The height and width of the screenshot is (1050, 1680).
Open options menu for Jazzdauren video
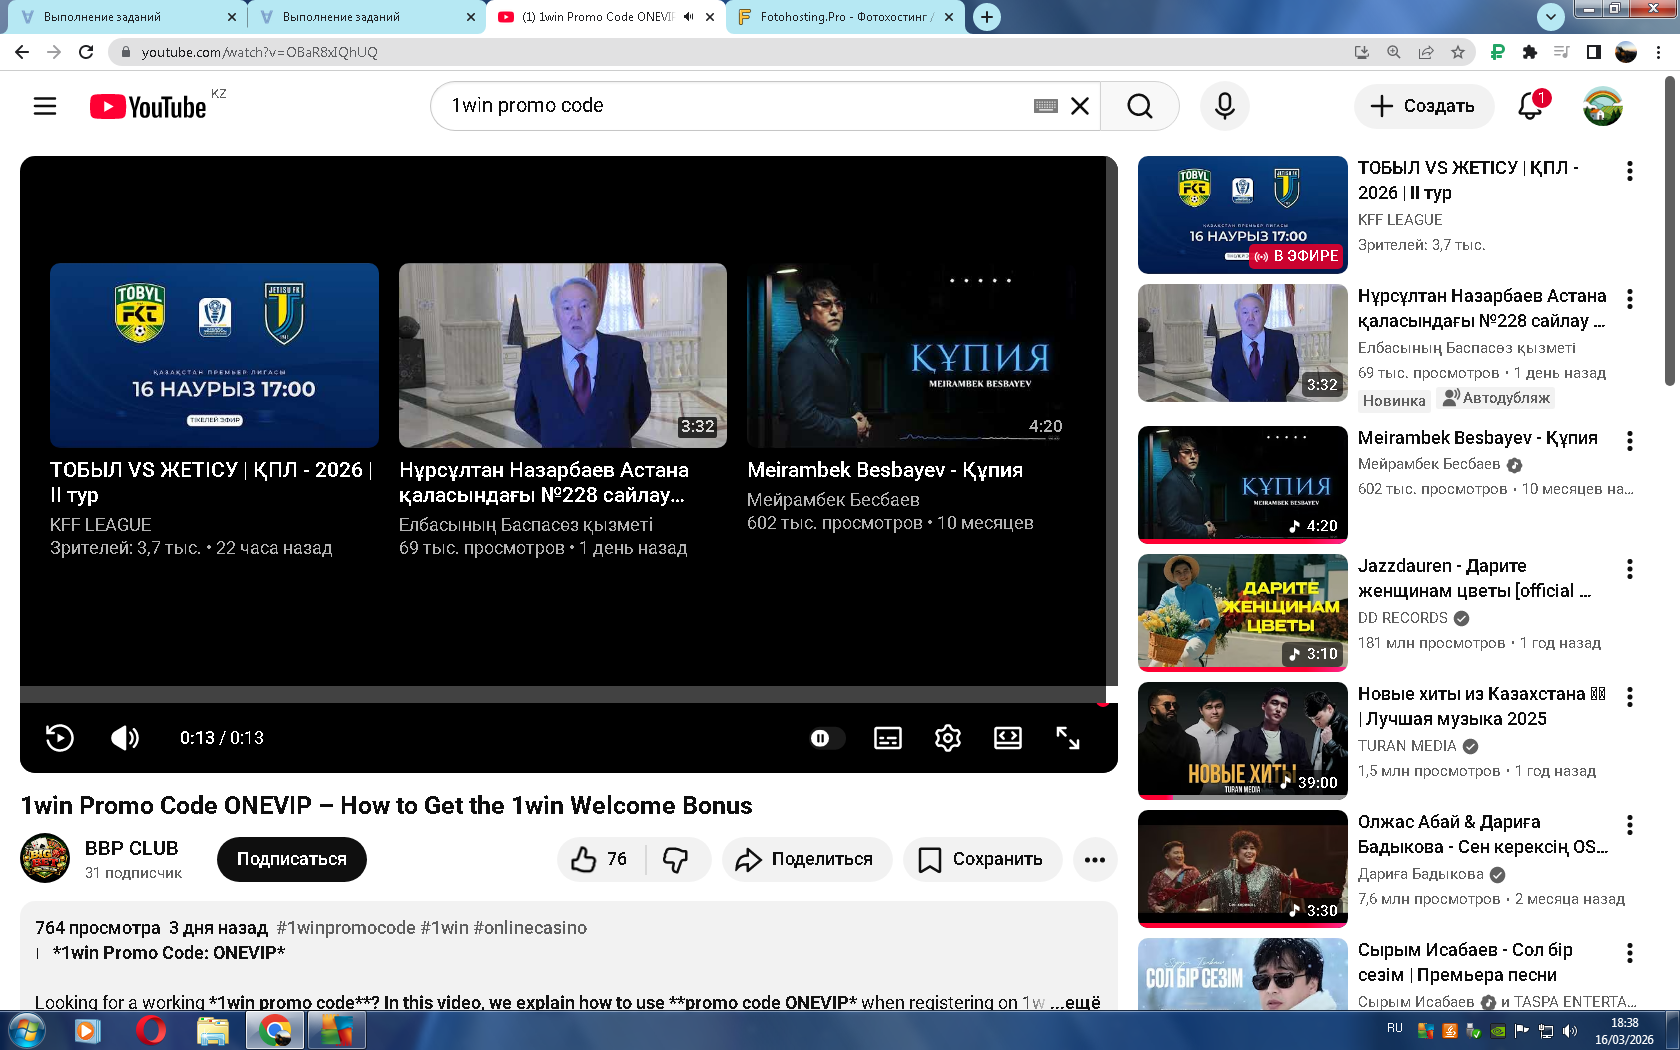tap(1629, 569)
